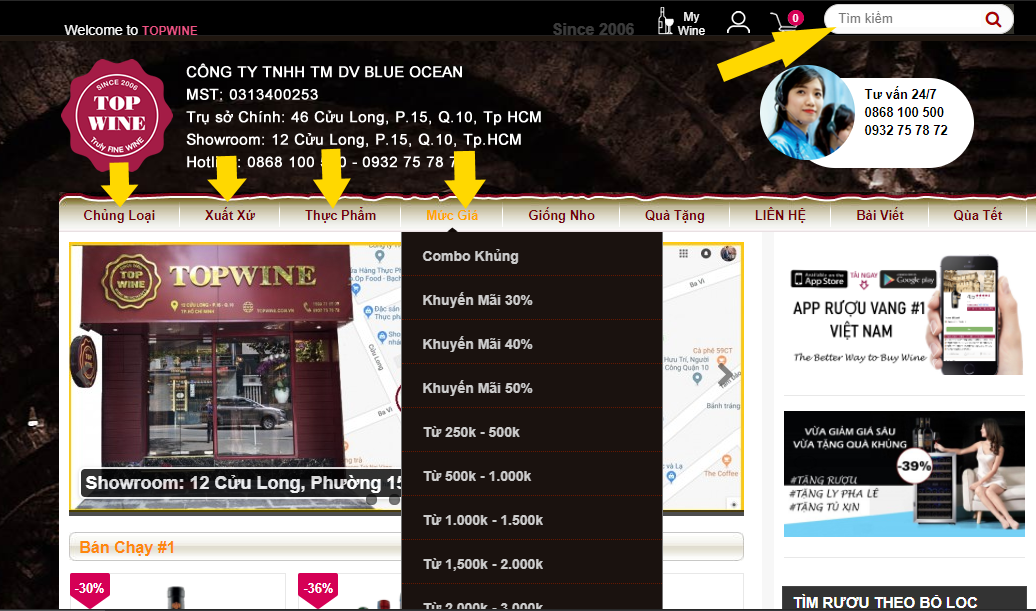
Task: Click the slider next arrow
Action: 724,374
